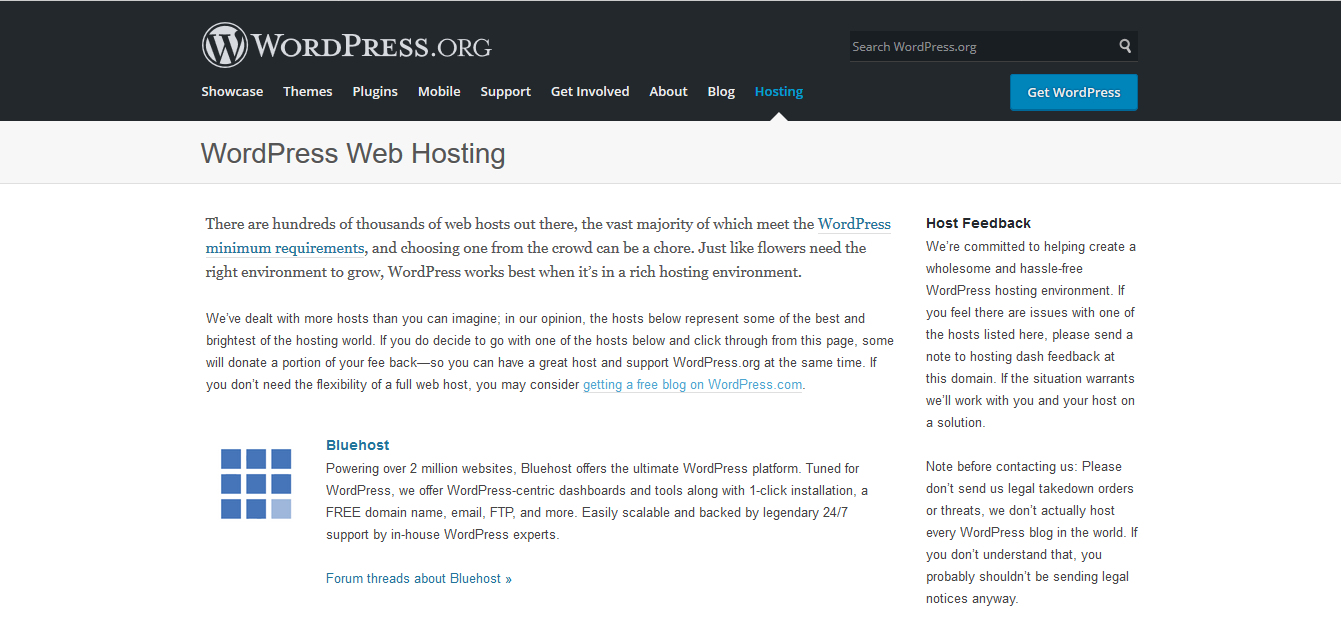
Task: Select the Hosting nav item
Action: (779, 91)
